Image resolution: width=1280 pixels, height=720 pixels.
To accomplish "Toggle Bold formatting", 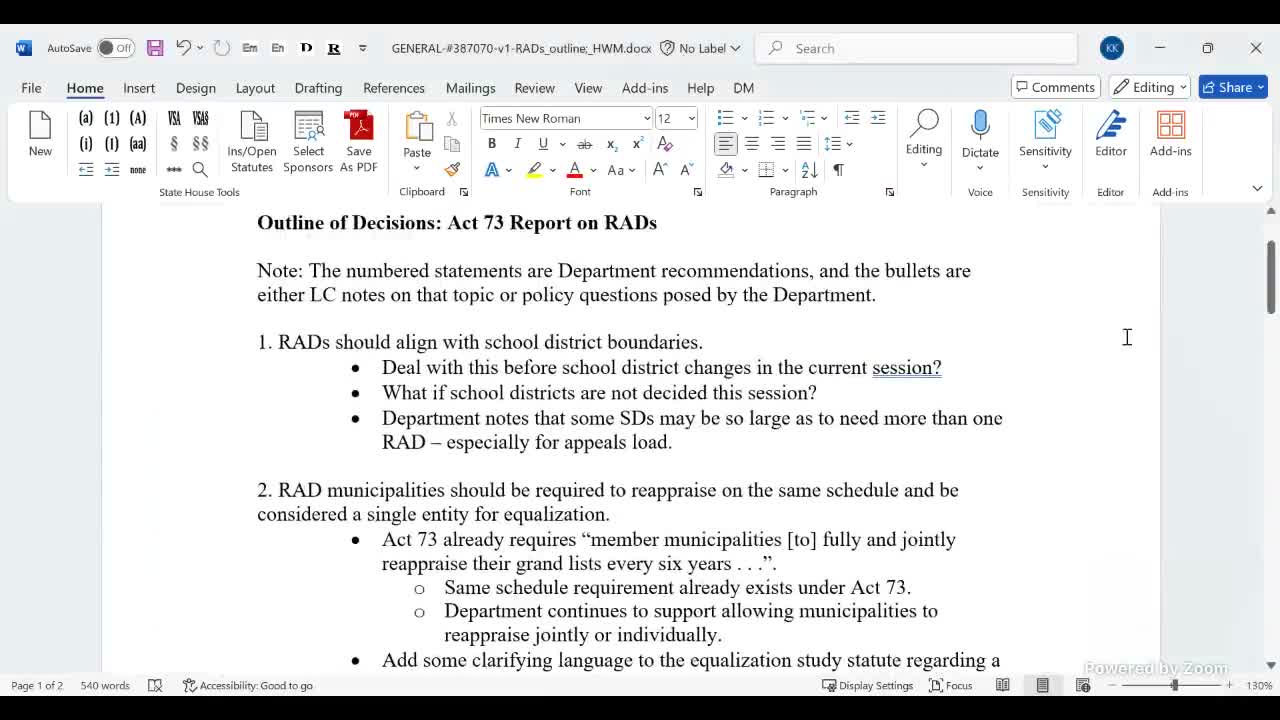I will point(492,144).
